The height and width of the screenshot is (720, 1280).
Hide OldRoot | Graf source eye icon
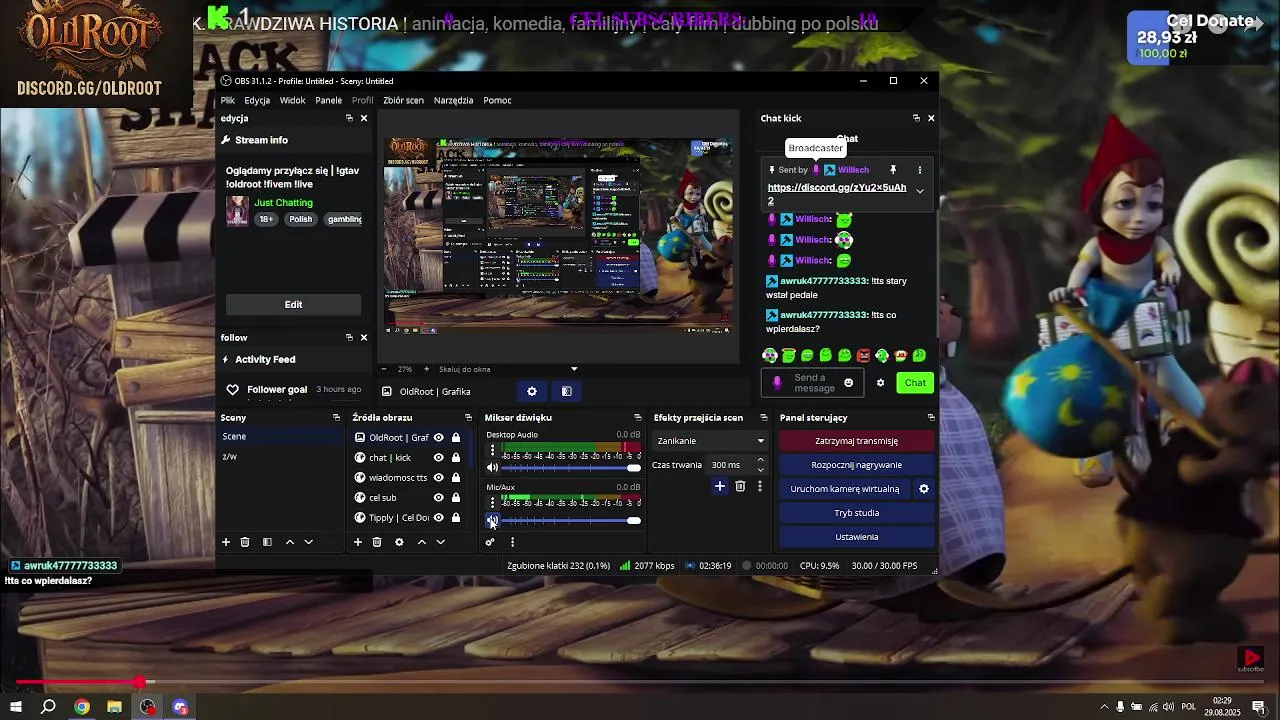pyautogui.click(x=438, y=437)
